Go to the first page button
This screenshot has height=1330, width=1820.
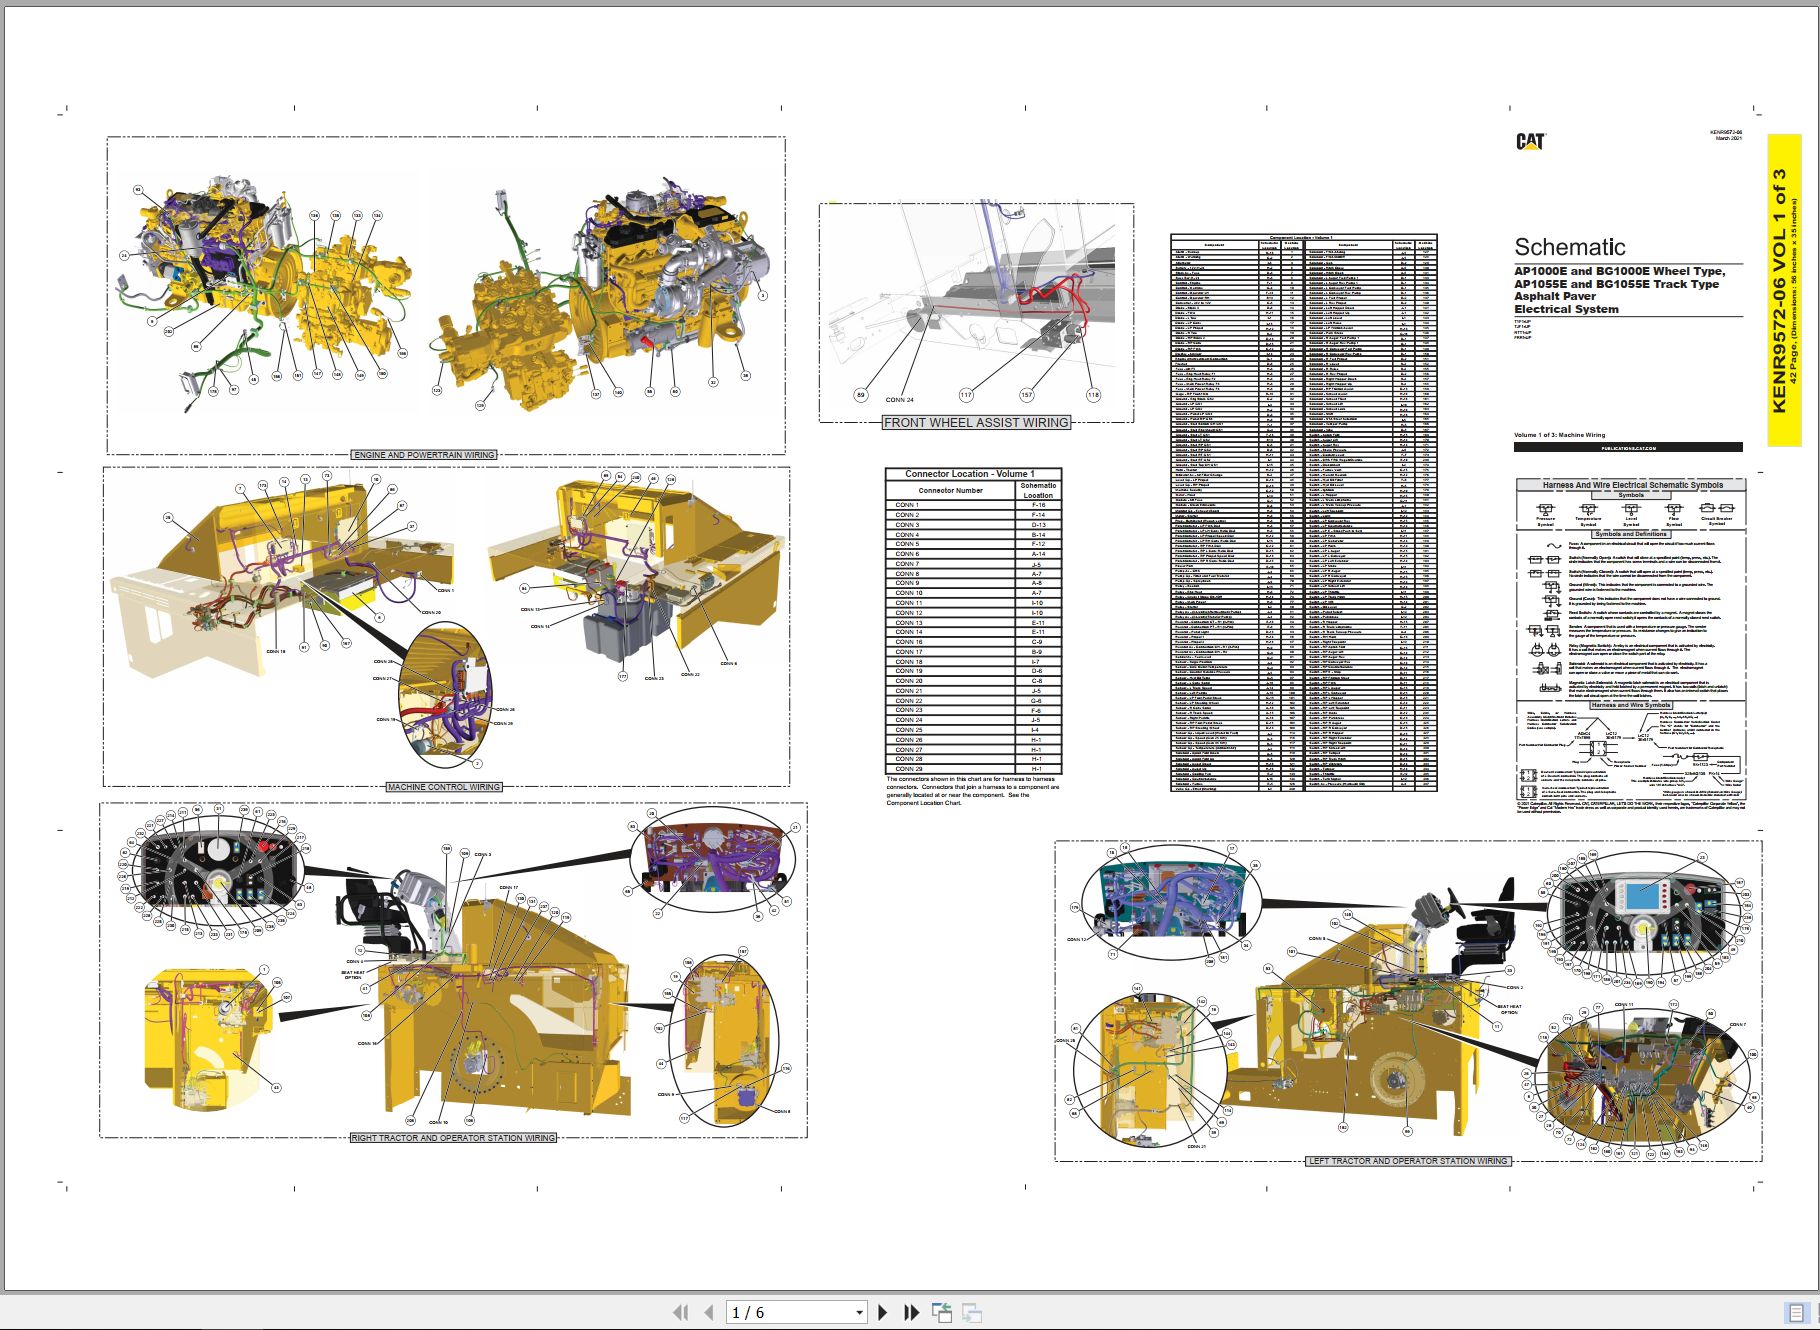pyautogui.click(x=681, y=1312)
